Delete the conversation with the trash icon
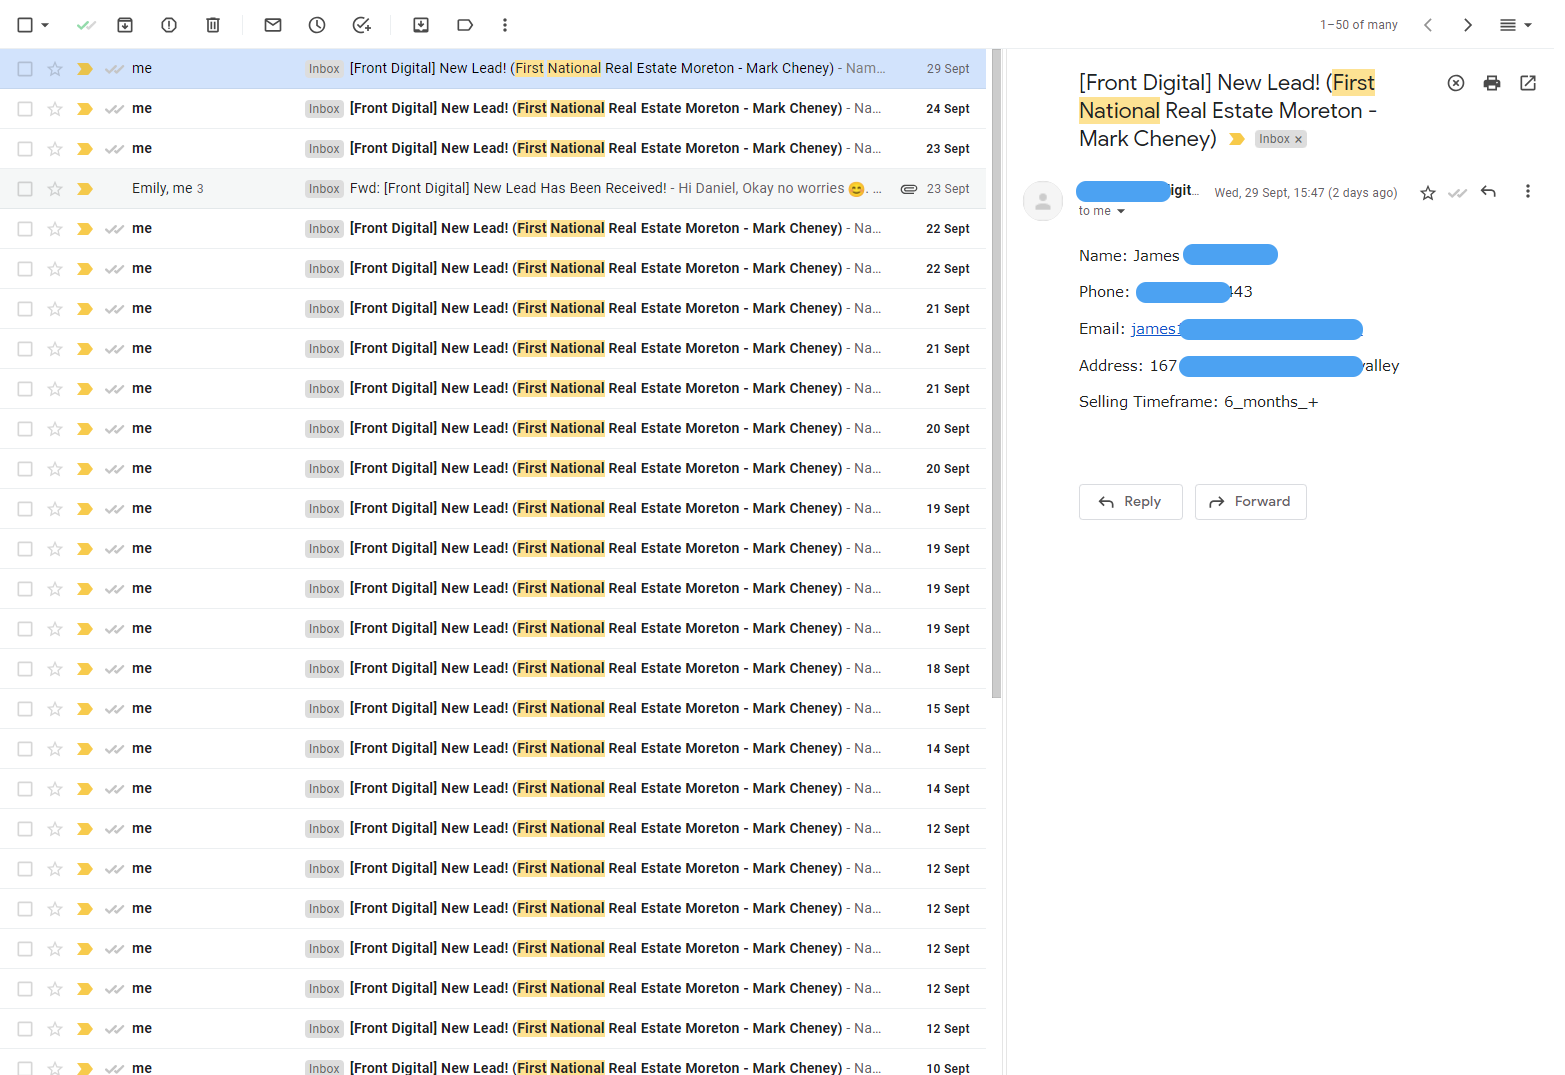Screen dimensions: 1565x1075 pos(213,25)
